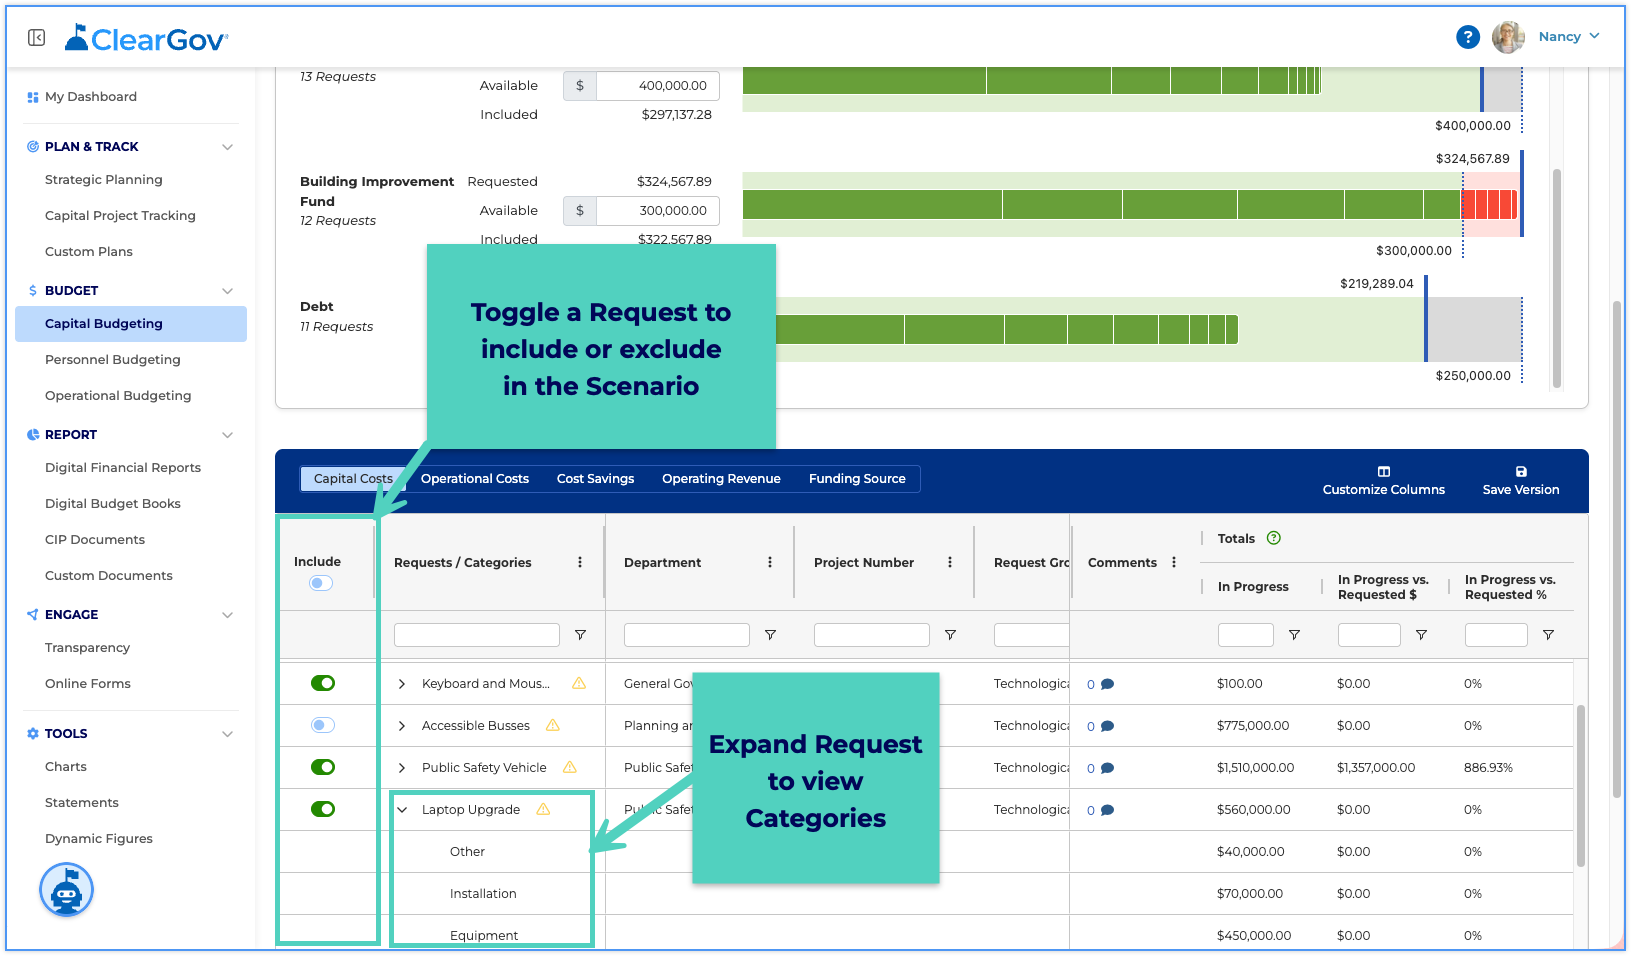The image size is (1631, 956).
Task: Open comments bubble for Accessible Busses
Action: pos(1107,726)
